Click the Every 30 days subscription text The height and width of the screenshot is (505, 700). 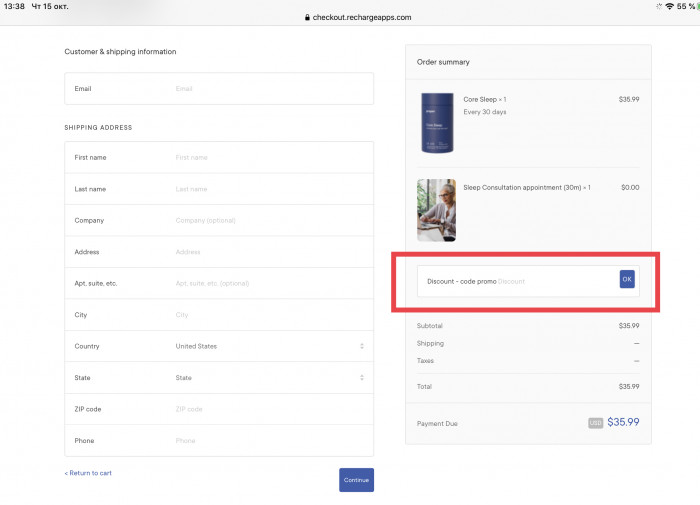[484, 112]
